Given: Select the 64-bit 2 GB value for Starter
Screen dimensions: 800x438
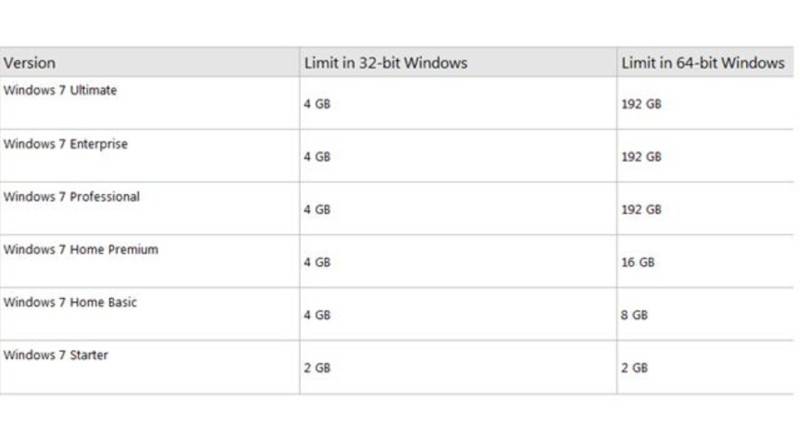Looking at the screenshot, I should 635,368.
